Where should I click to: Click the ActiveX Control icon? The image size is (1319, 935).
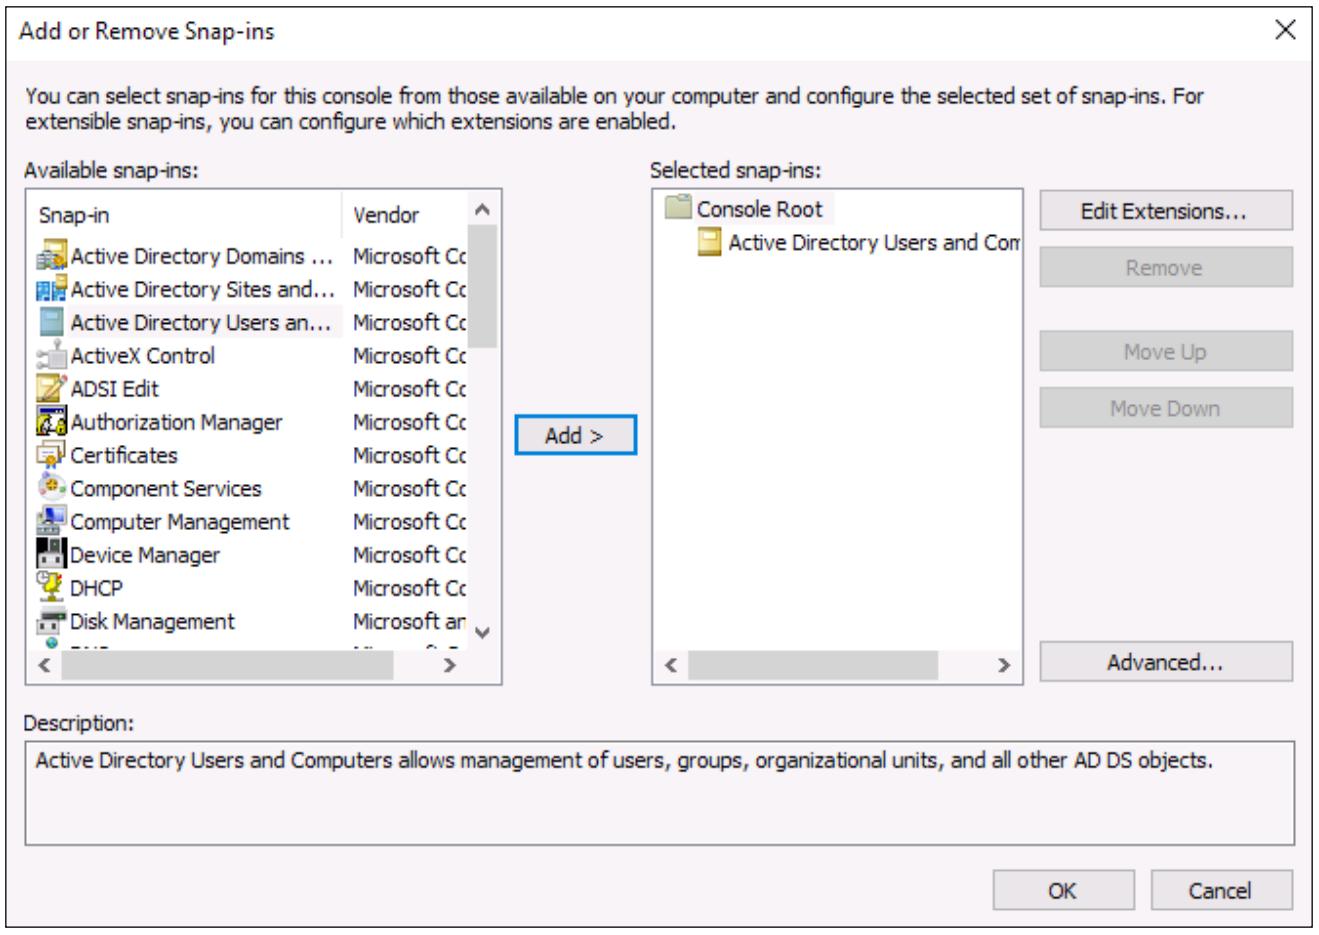pos(51,356)
